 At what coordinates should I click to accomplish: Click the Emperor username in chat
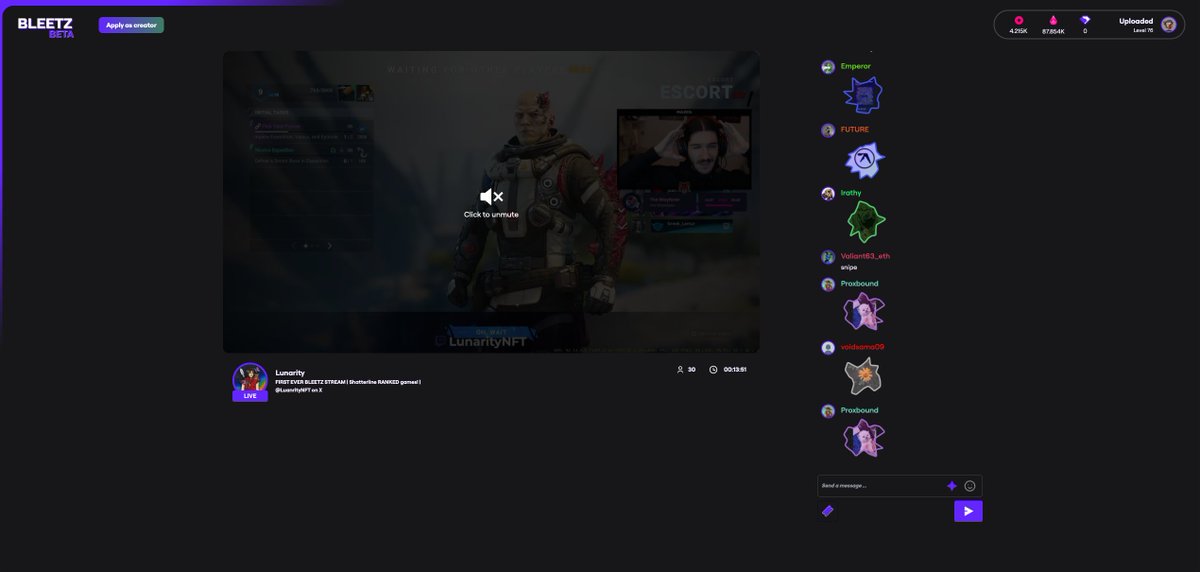(856, 66)
